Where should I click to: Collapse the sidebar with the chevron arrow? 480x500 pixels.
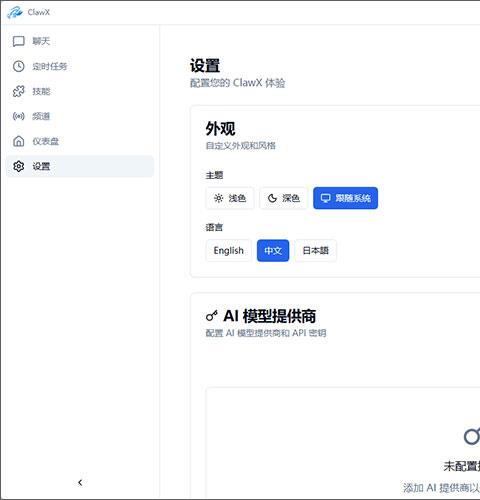pyautogui.click(x=80, y=482)
